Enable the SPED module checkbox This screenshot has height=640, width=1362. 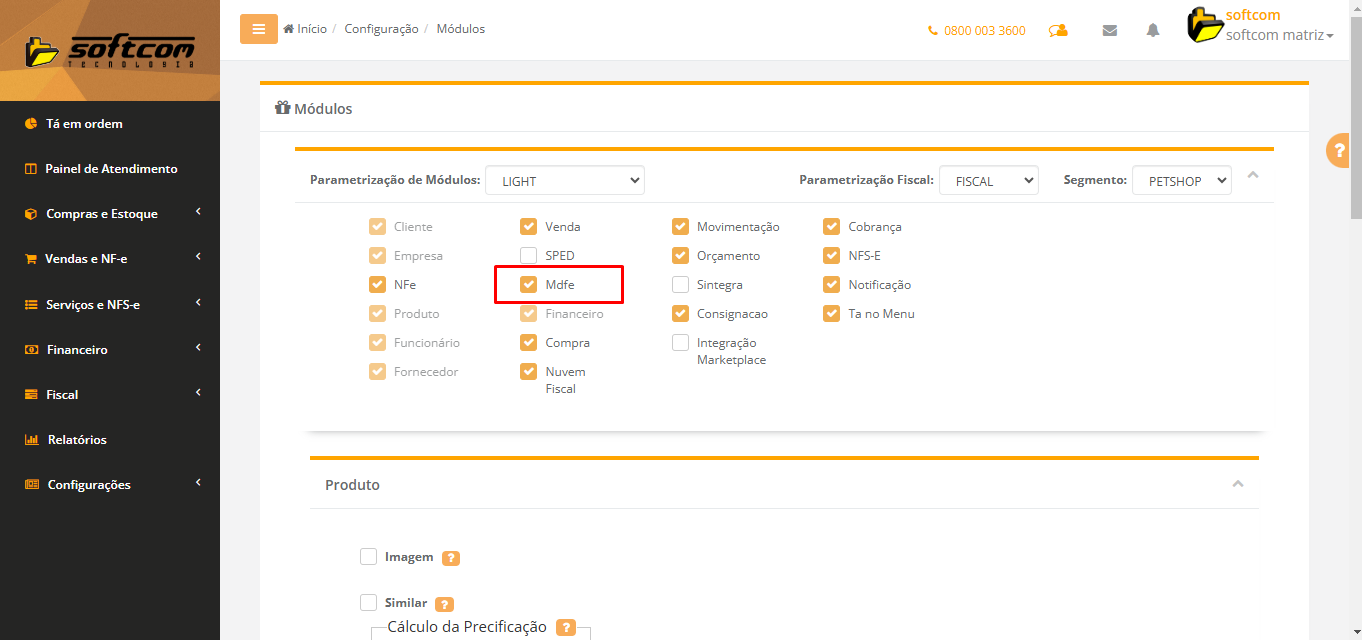coord(528,256)
